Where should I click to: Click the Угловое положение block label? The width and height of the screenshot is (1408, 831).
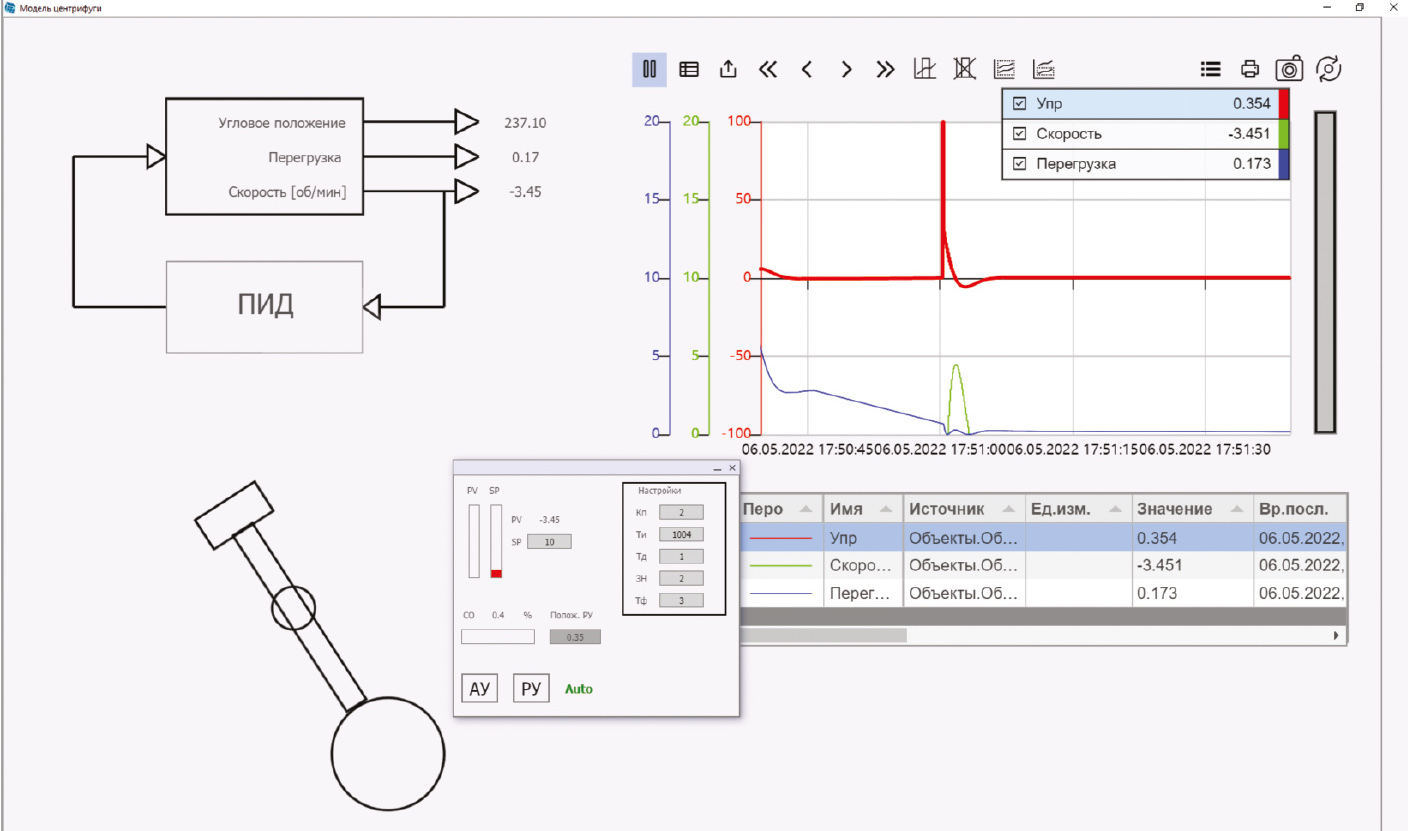(282, 123)
